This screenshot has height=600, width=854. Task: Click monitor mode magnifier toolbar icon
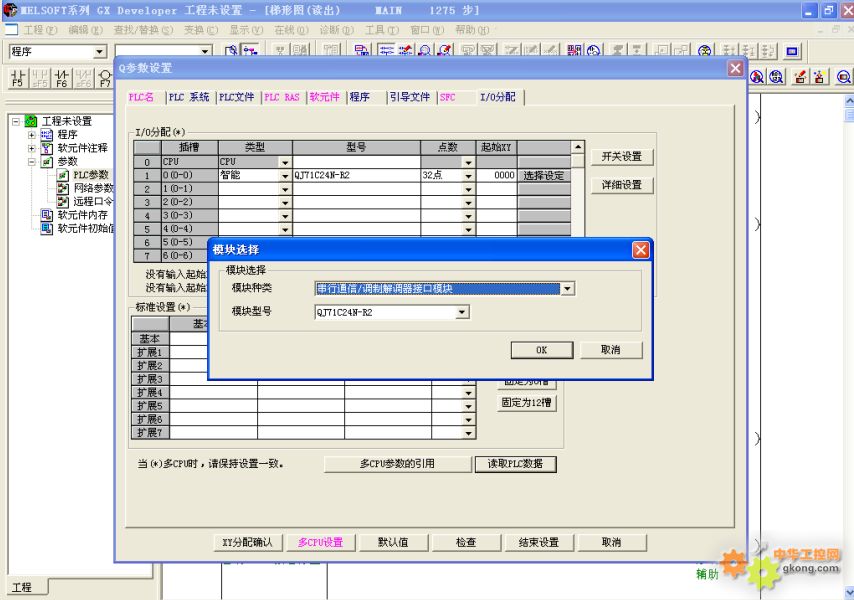[x=425, y=51]
